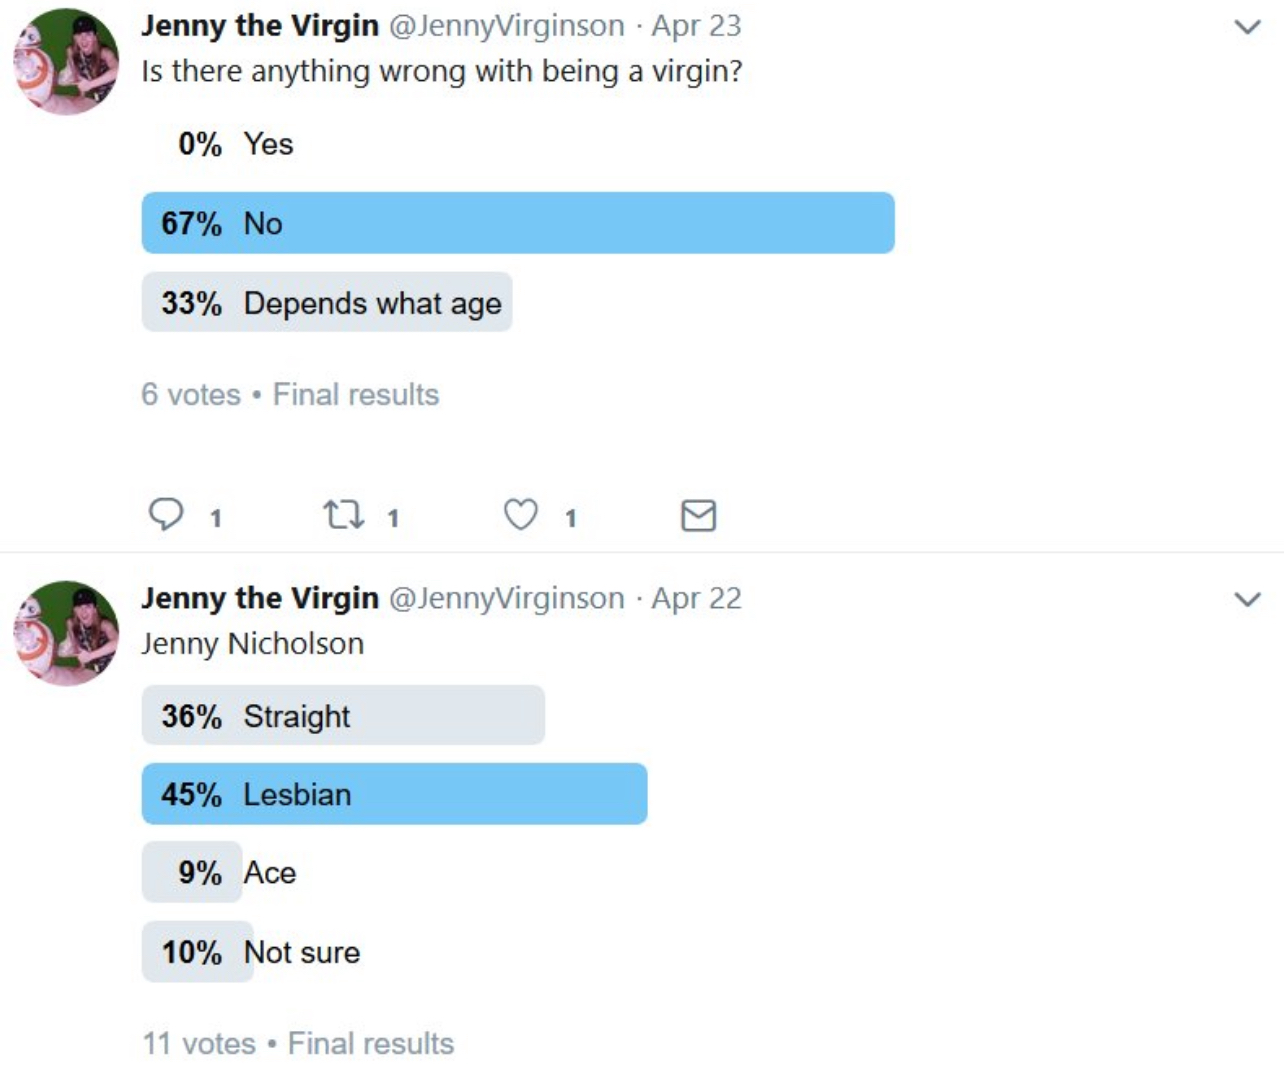Open Apr 23 tweet avatar picture
This screenshot has height=1087, width=1284.
(66, 62)
